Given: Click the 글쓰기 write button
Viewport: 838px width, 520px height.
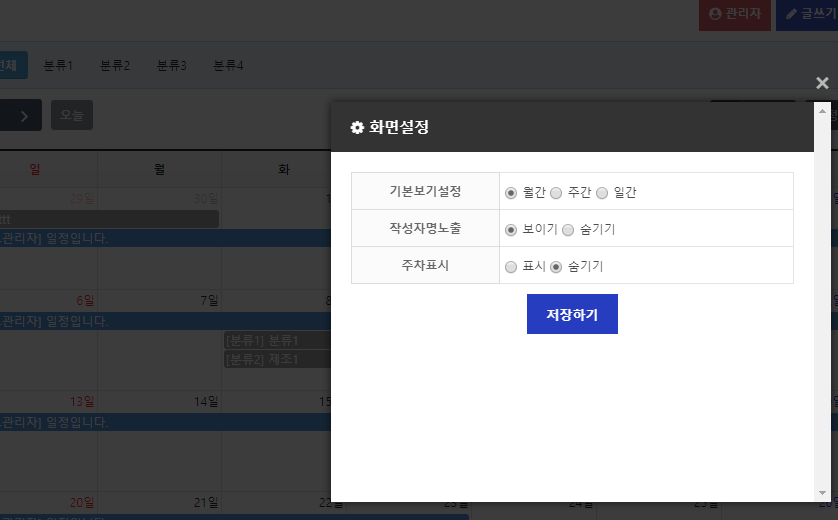Looking at the screenshot, I should point(810,14).
